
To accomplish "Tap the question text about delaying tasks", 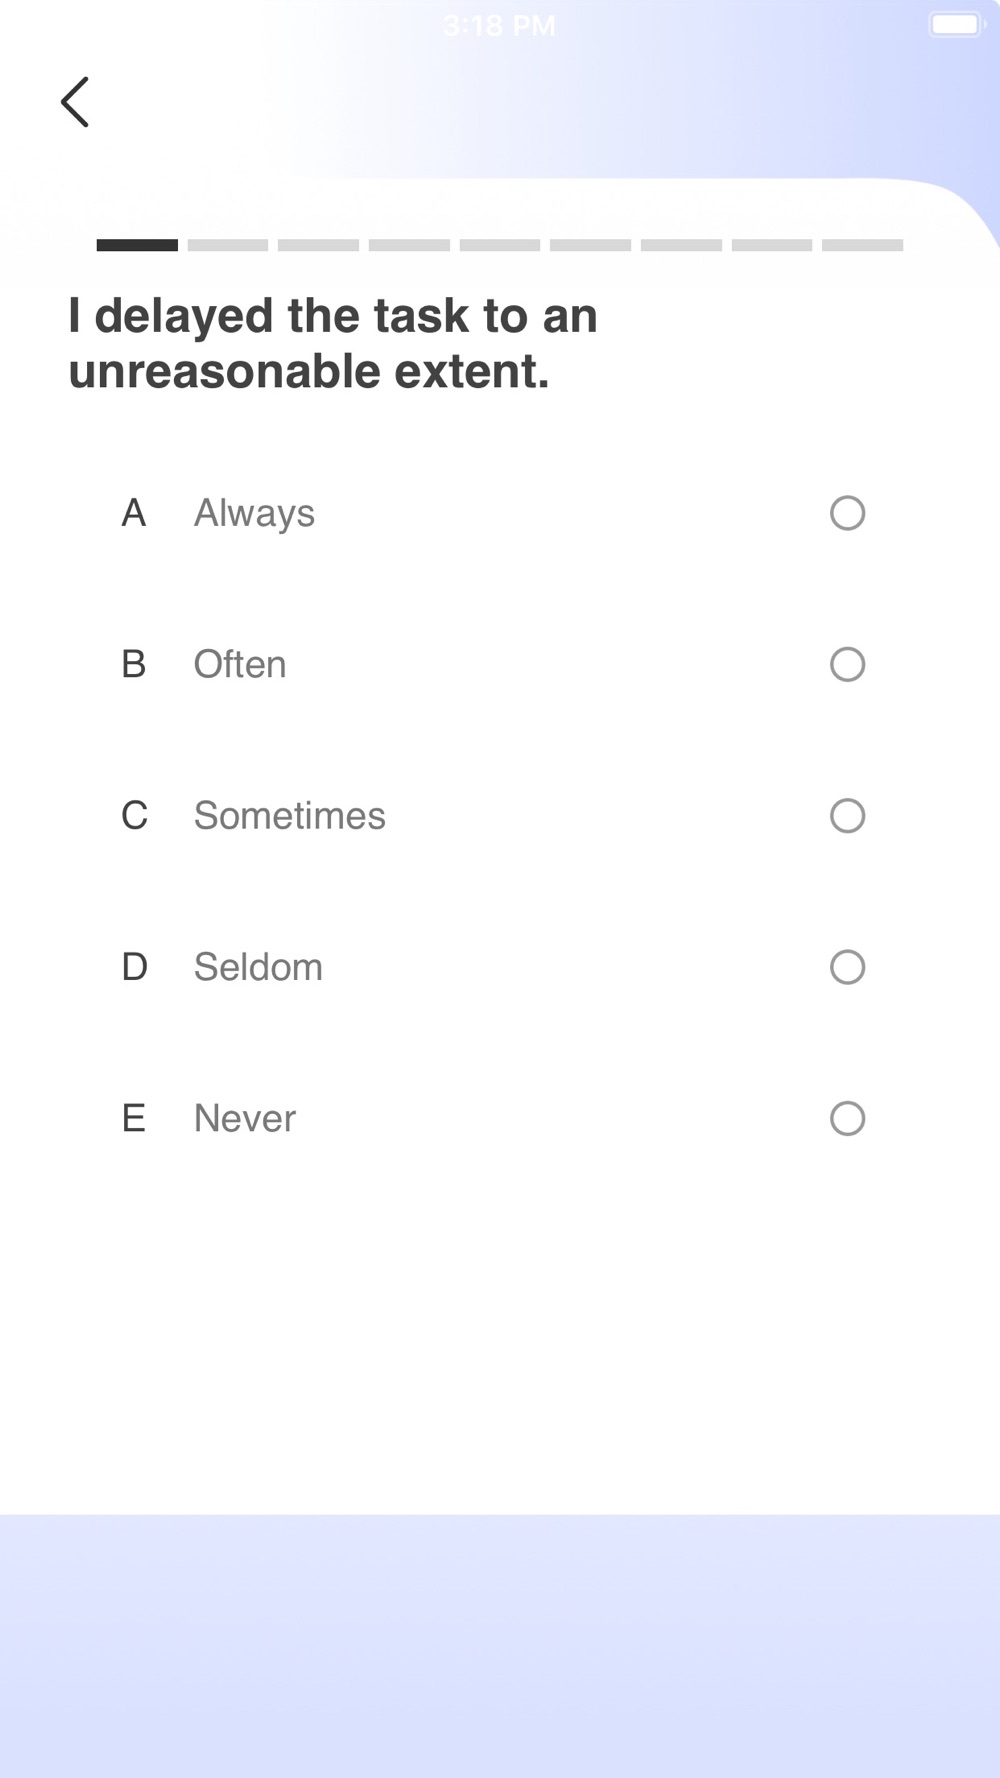I will tap(333, 343).
